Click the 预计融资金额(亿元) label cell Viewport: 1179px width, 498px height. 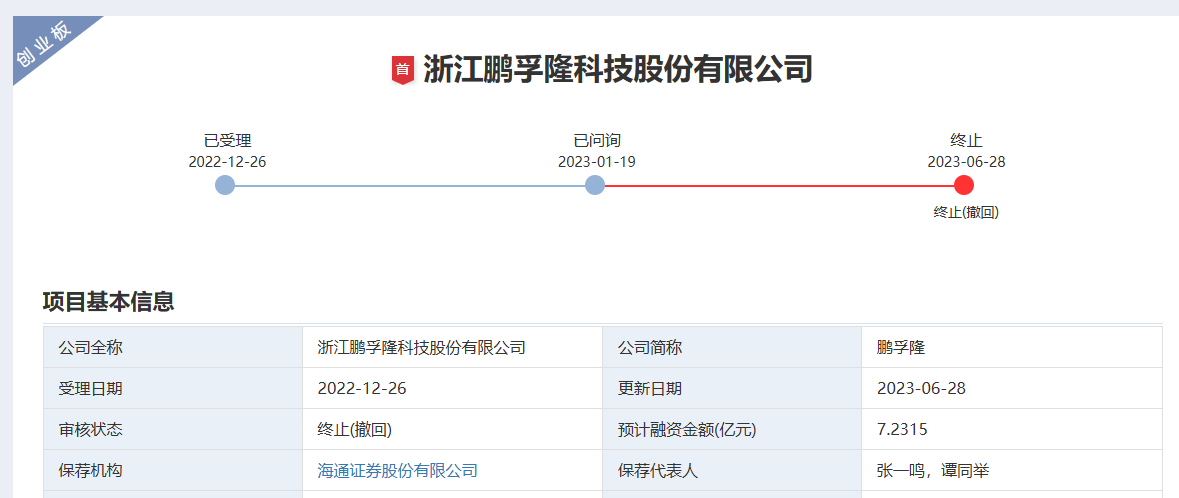pos(732,430)
